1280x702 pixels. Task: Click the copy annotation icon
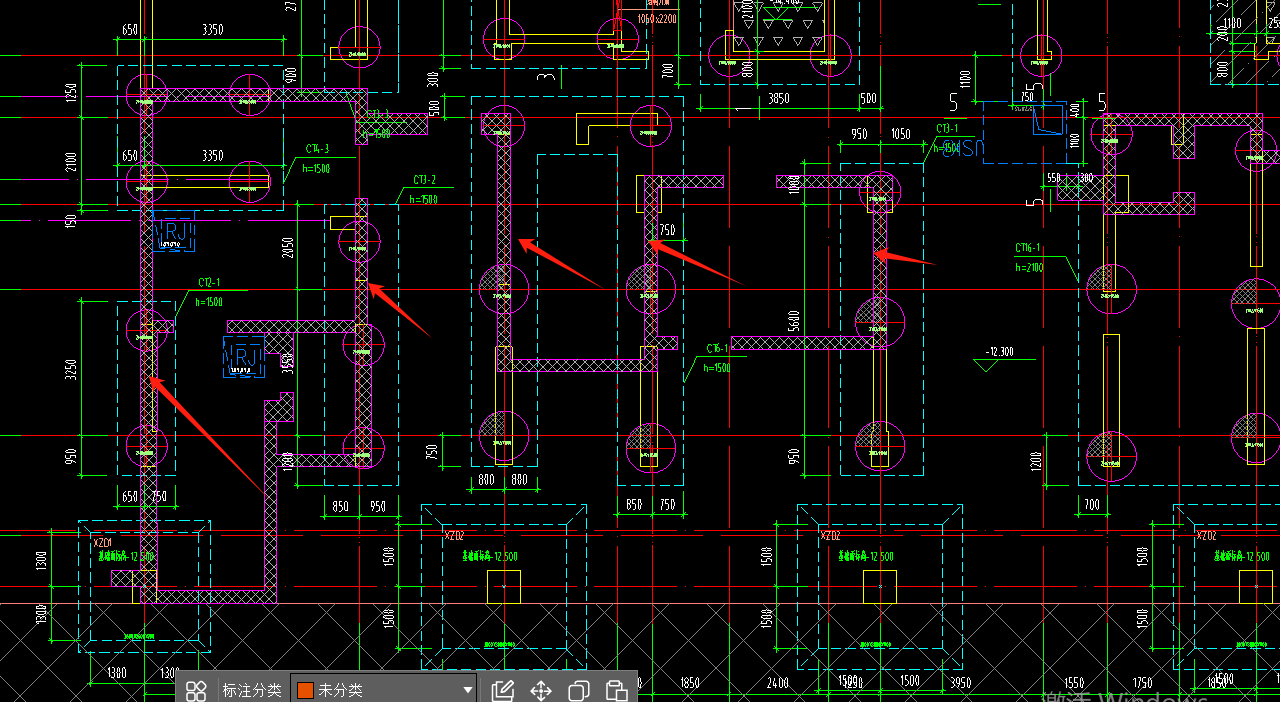point(579,690)
